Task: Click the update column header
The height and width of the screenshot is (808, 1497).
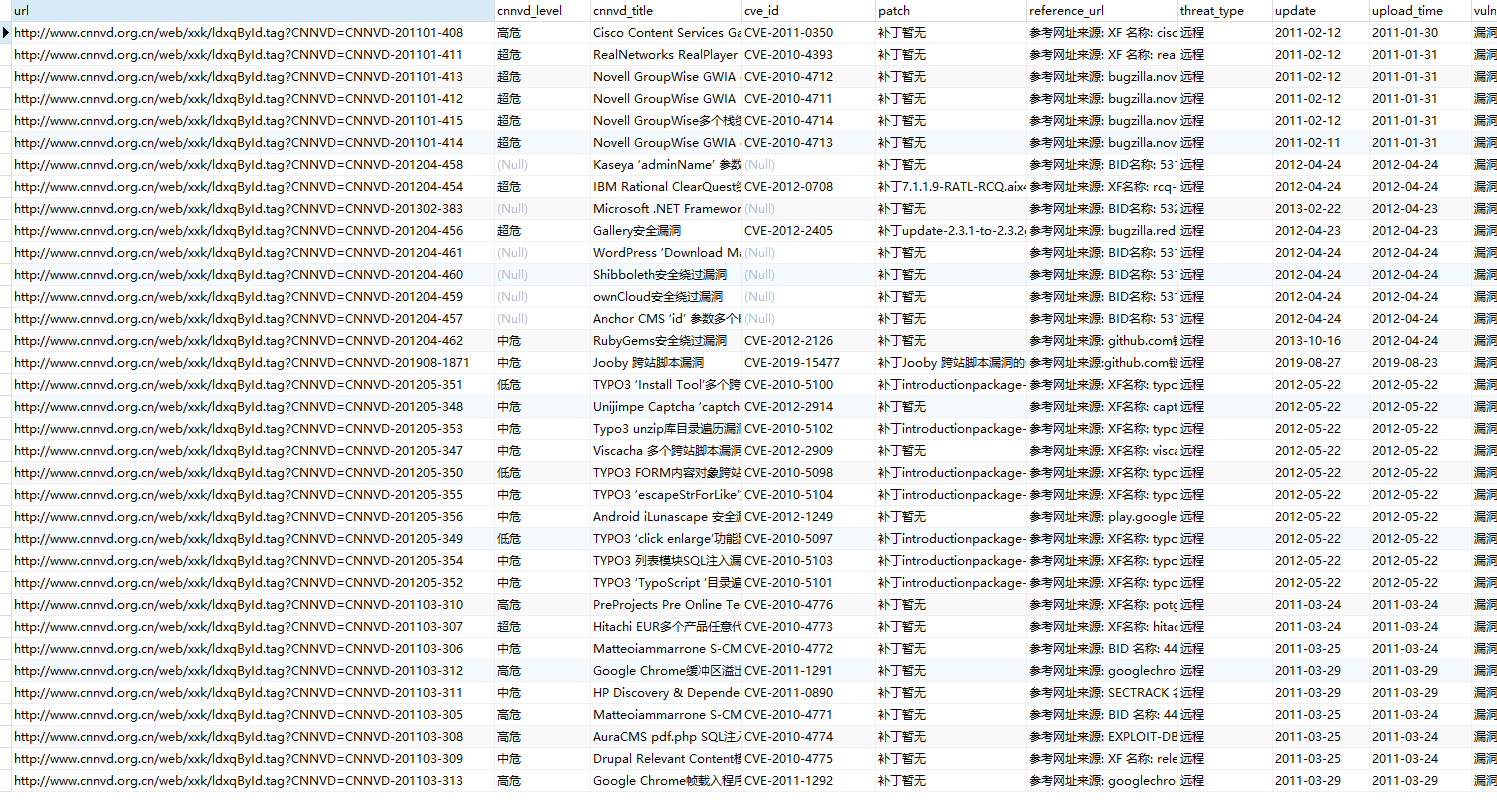Action: click(x=1321, y=11)
